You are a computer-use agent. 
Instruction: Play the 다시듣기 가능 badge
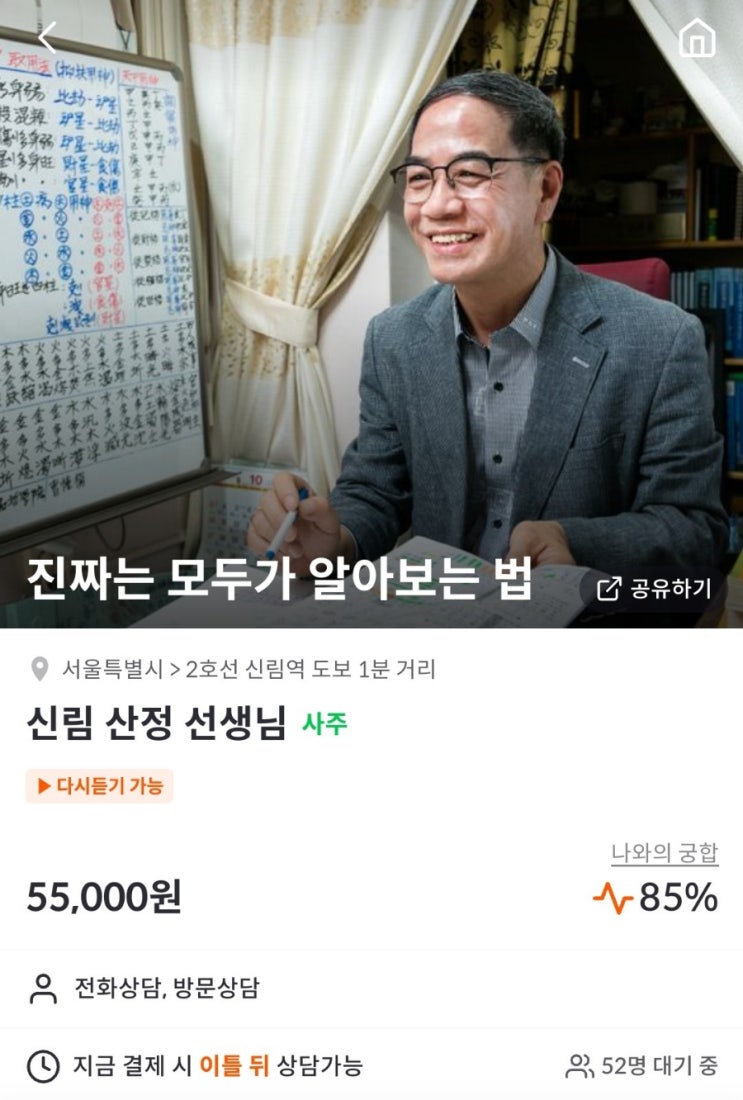(x=100, y=786)
